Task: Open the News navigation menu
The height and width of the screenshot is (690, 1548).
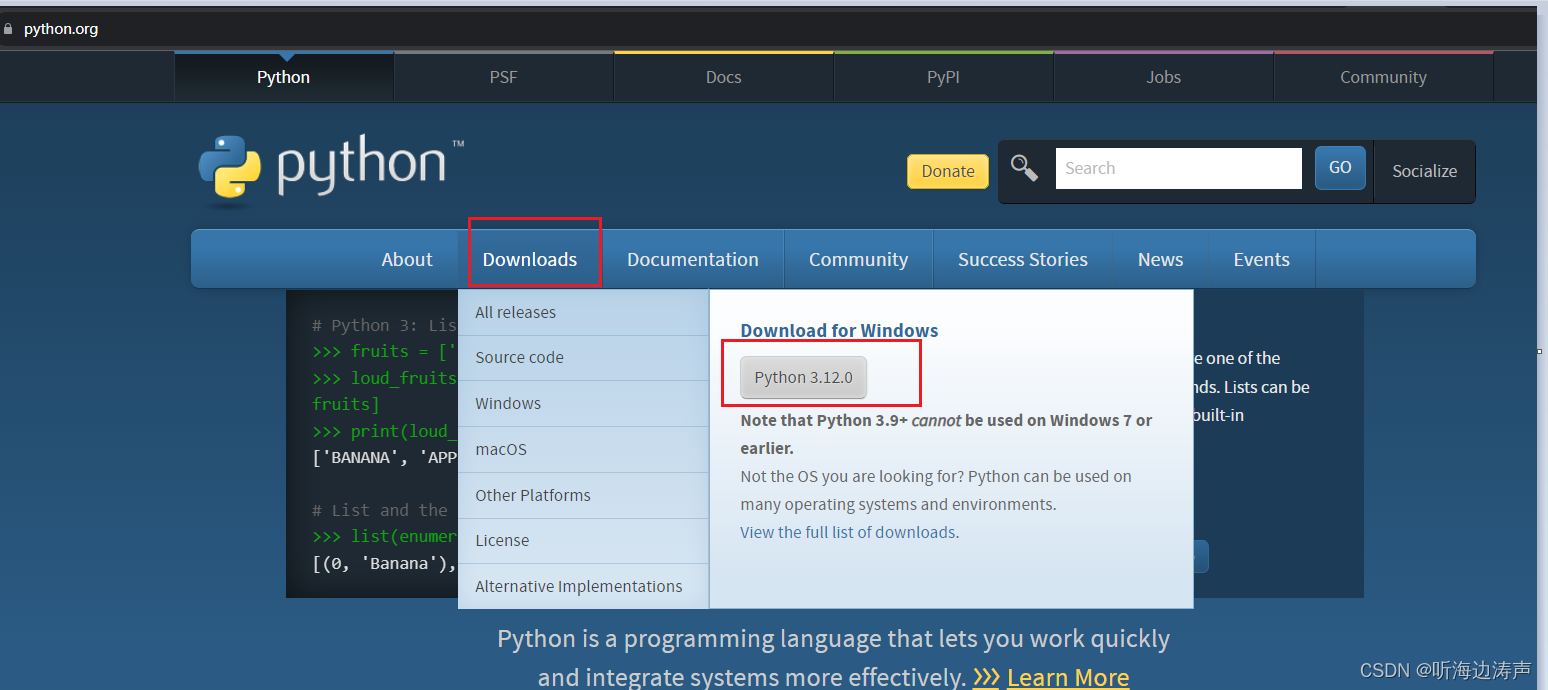Action: point(1160,259)
